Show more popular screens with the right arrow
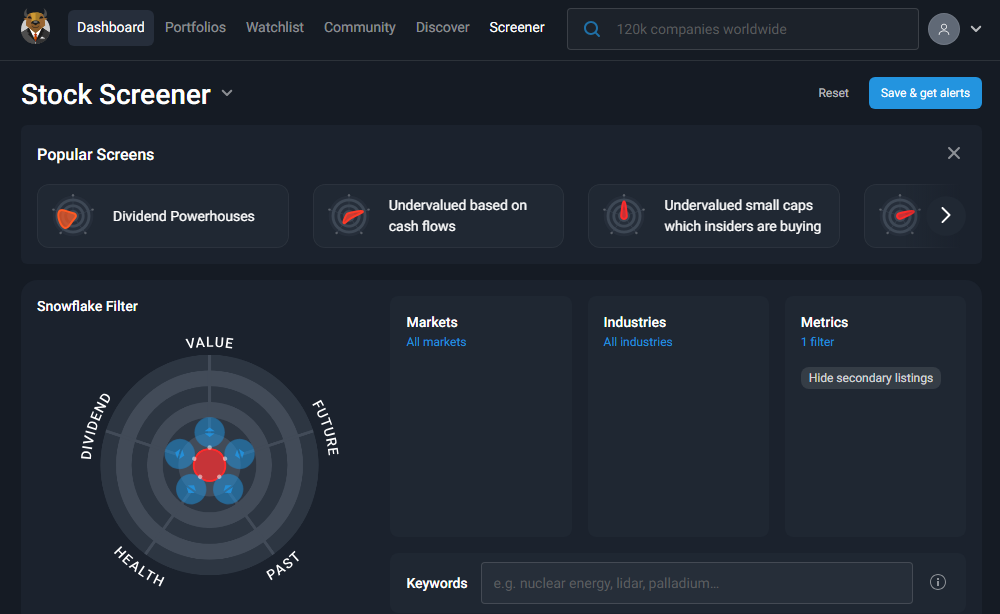The width and height of the screenshot is (1000, 614). (945, 215)
